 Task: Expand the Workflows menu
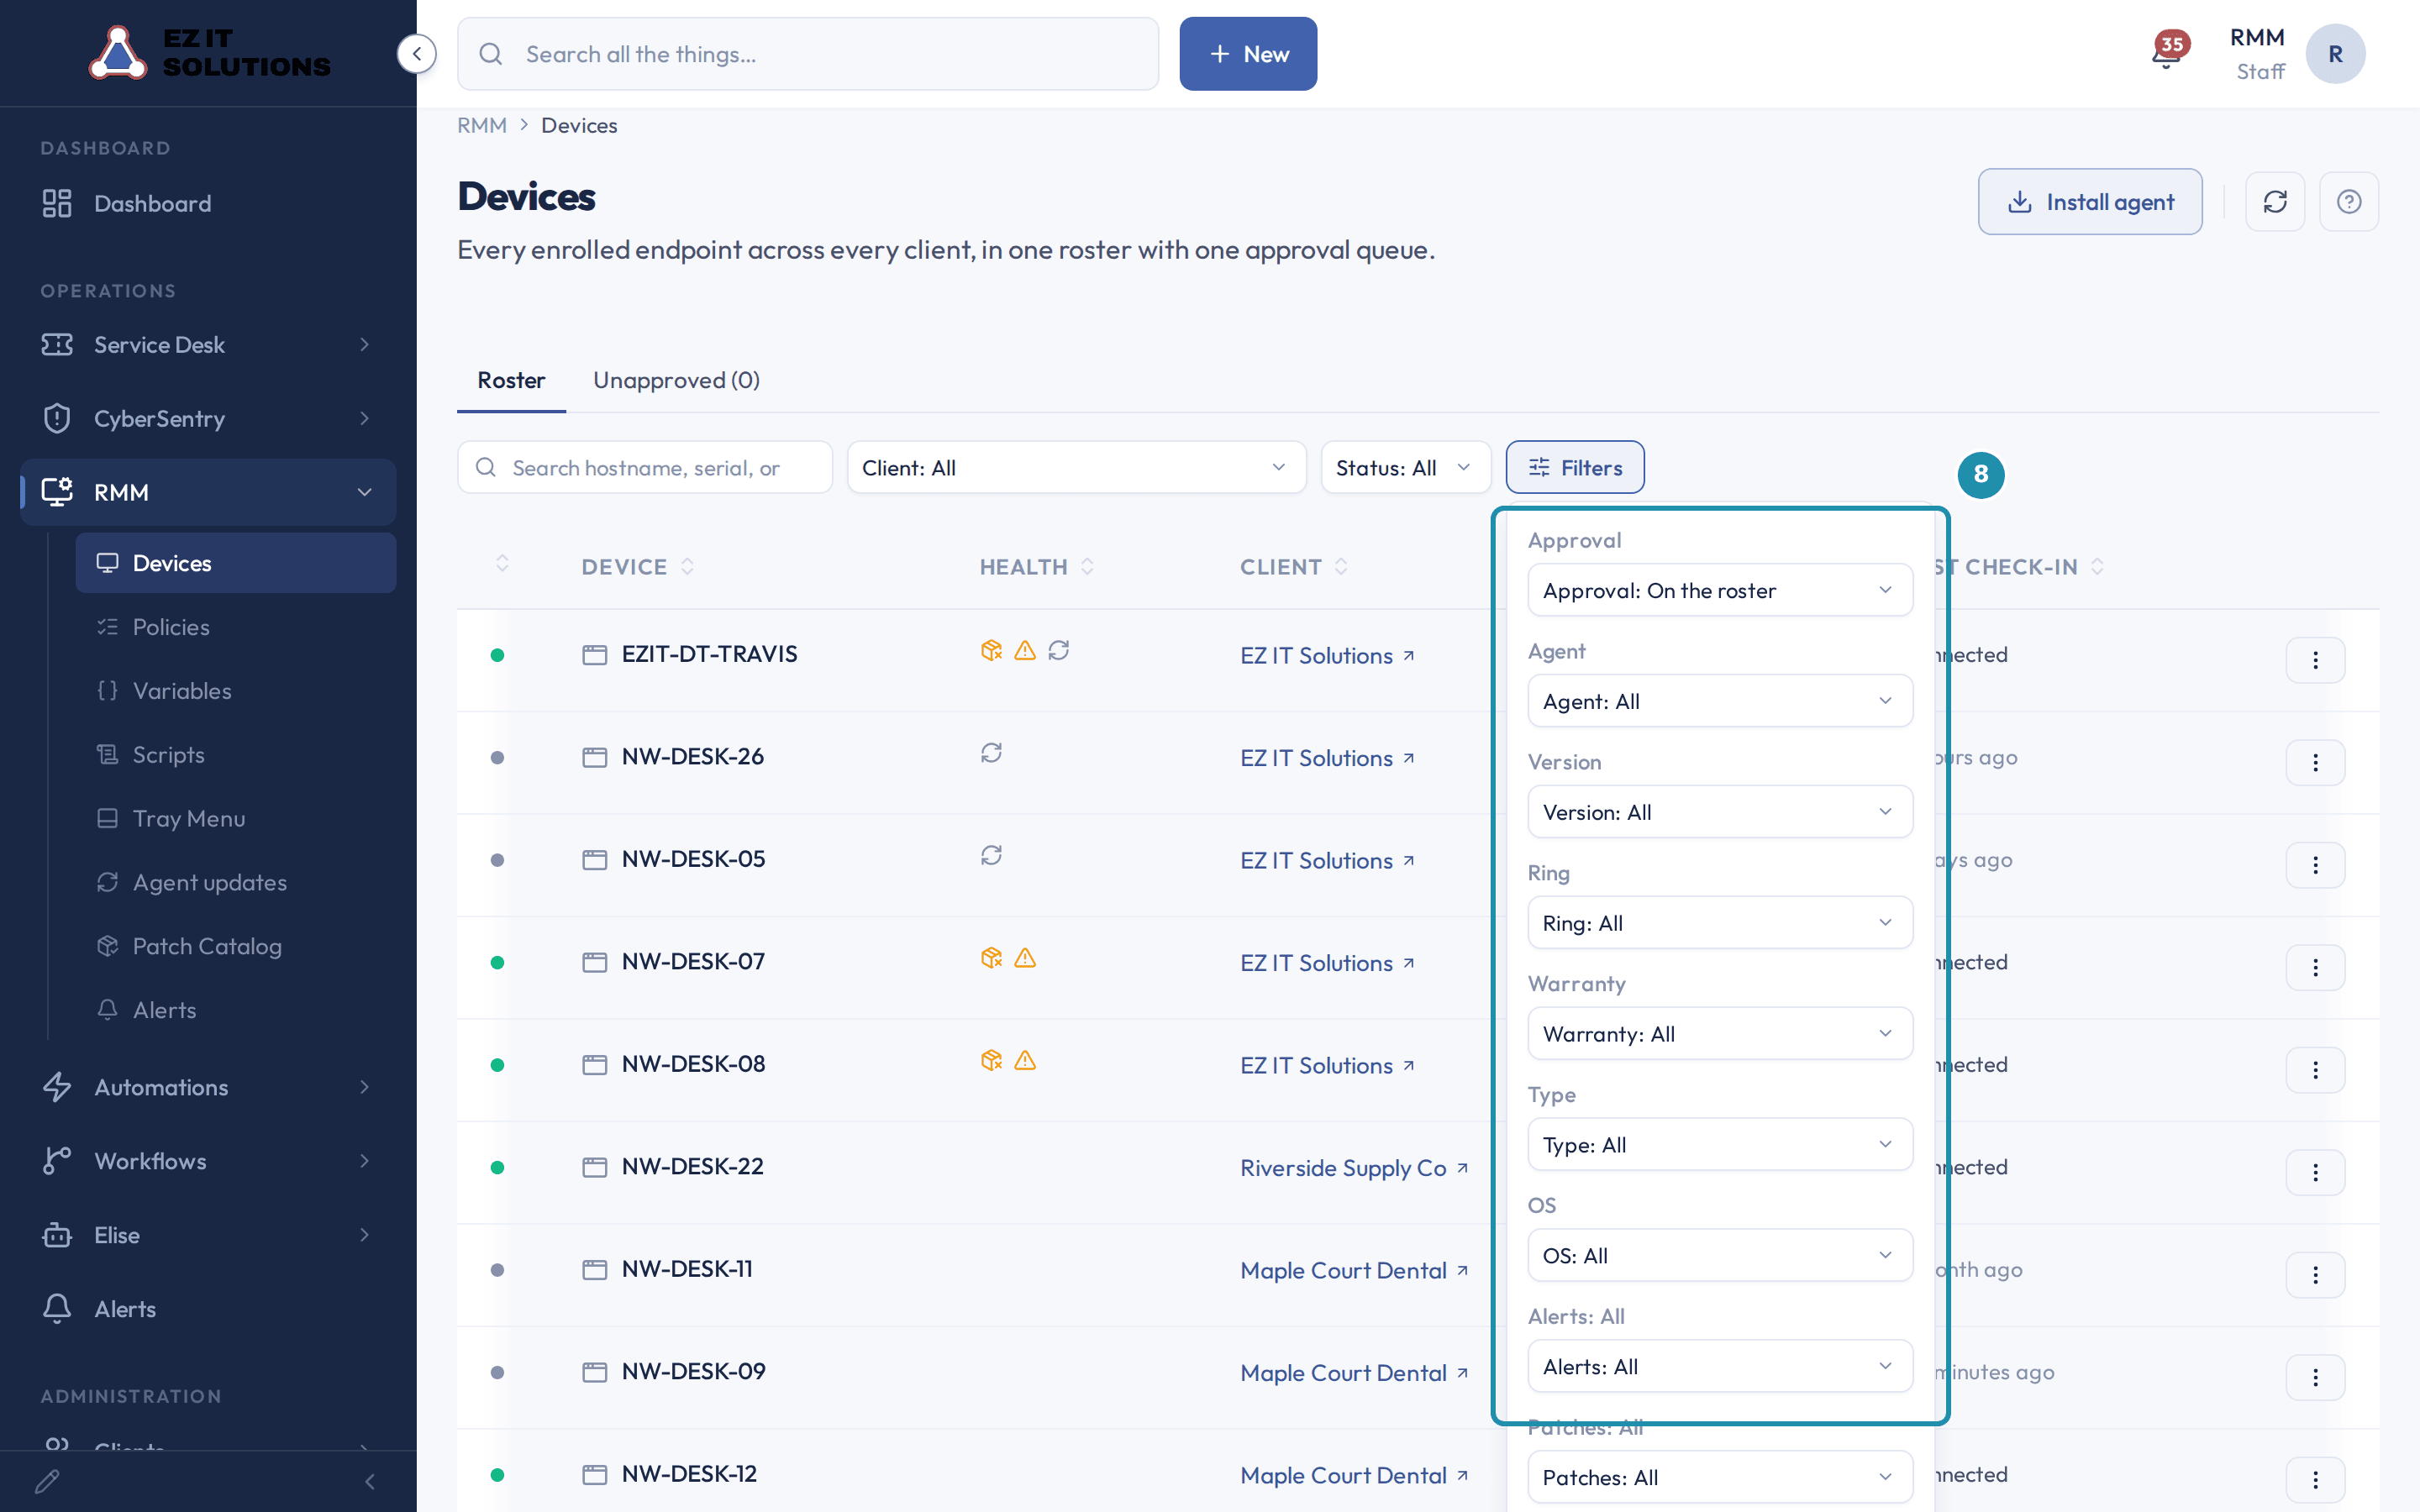[208, 1162]
